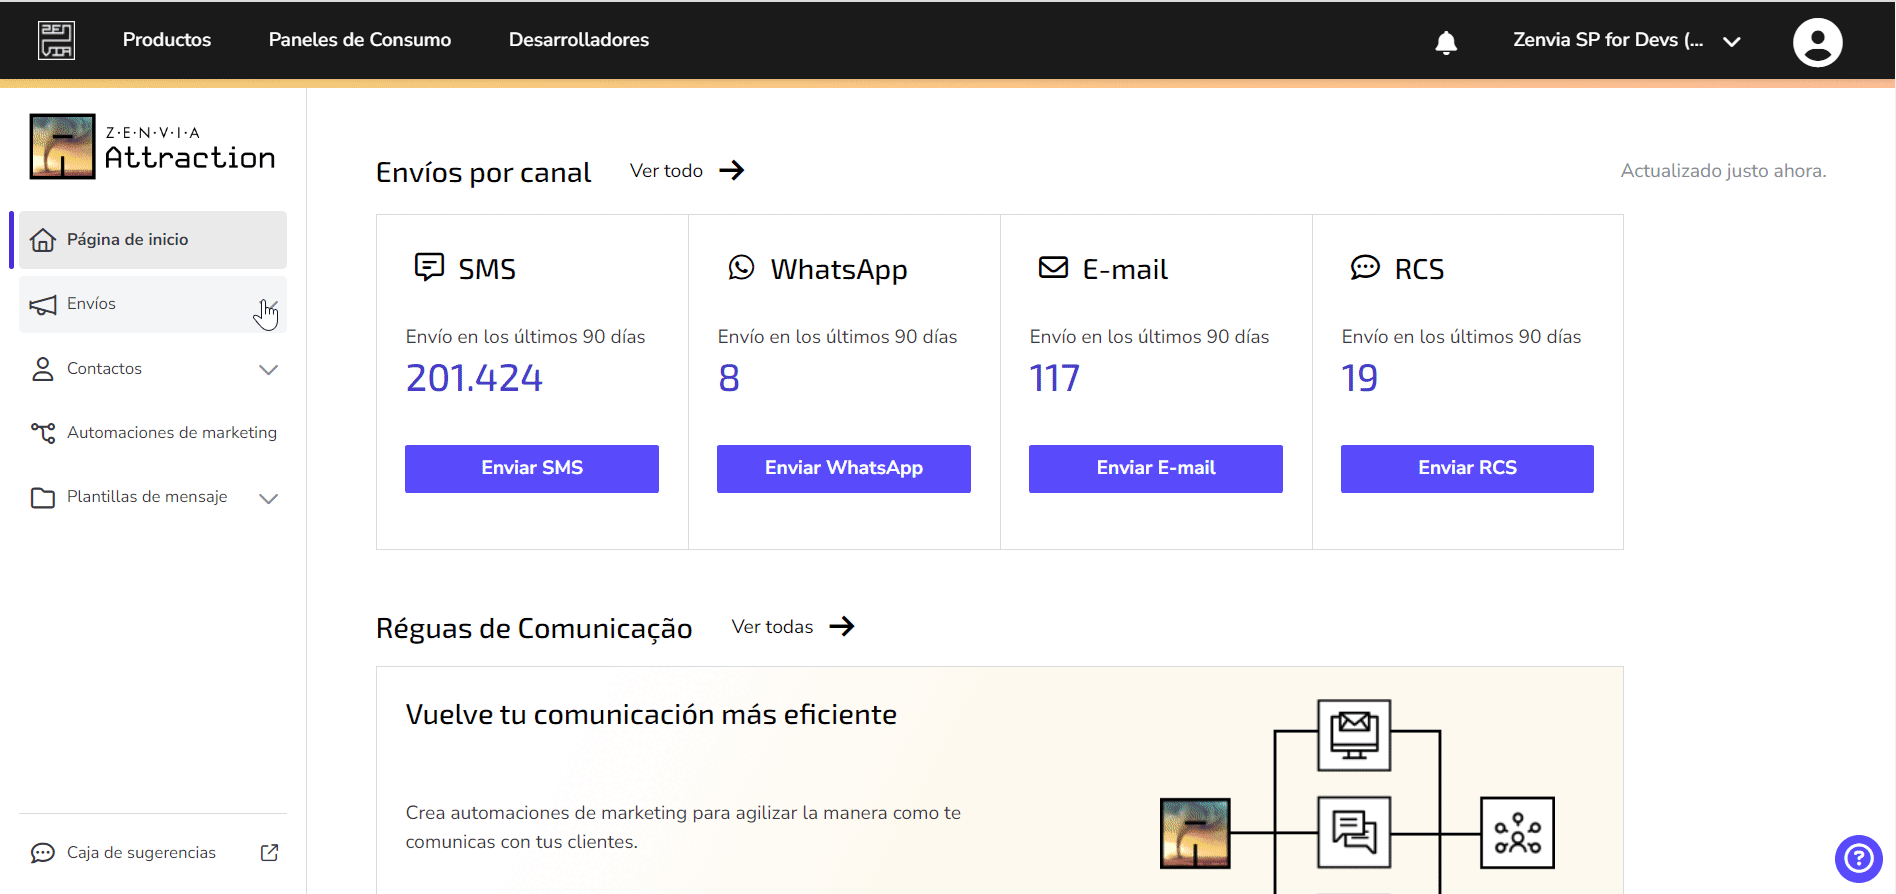Screen dimensions: 1896x894
Task: Click the monitor email icon in diagram
Action: 1354,735
